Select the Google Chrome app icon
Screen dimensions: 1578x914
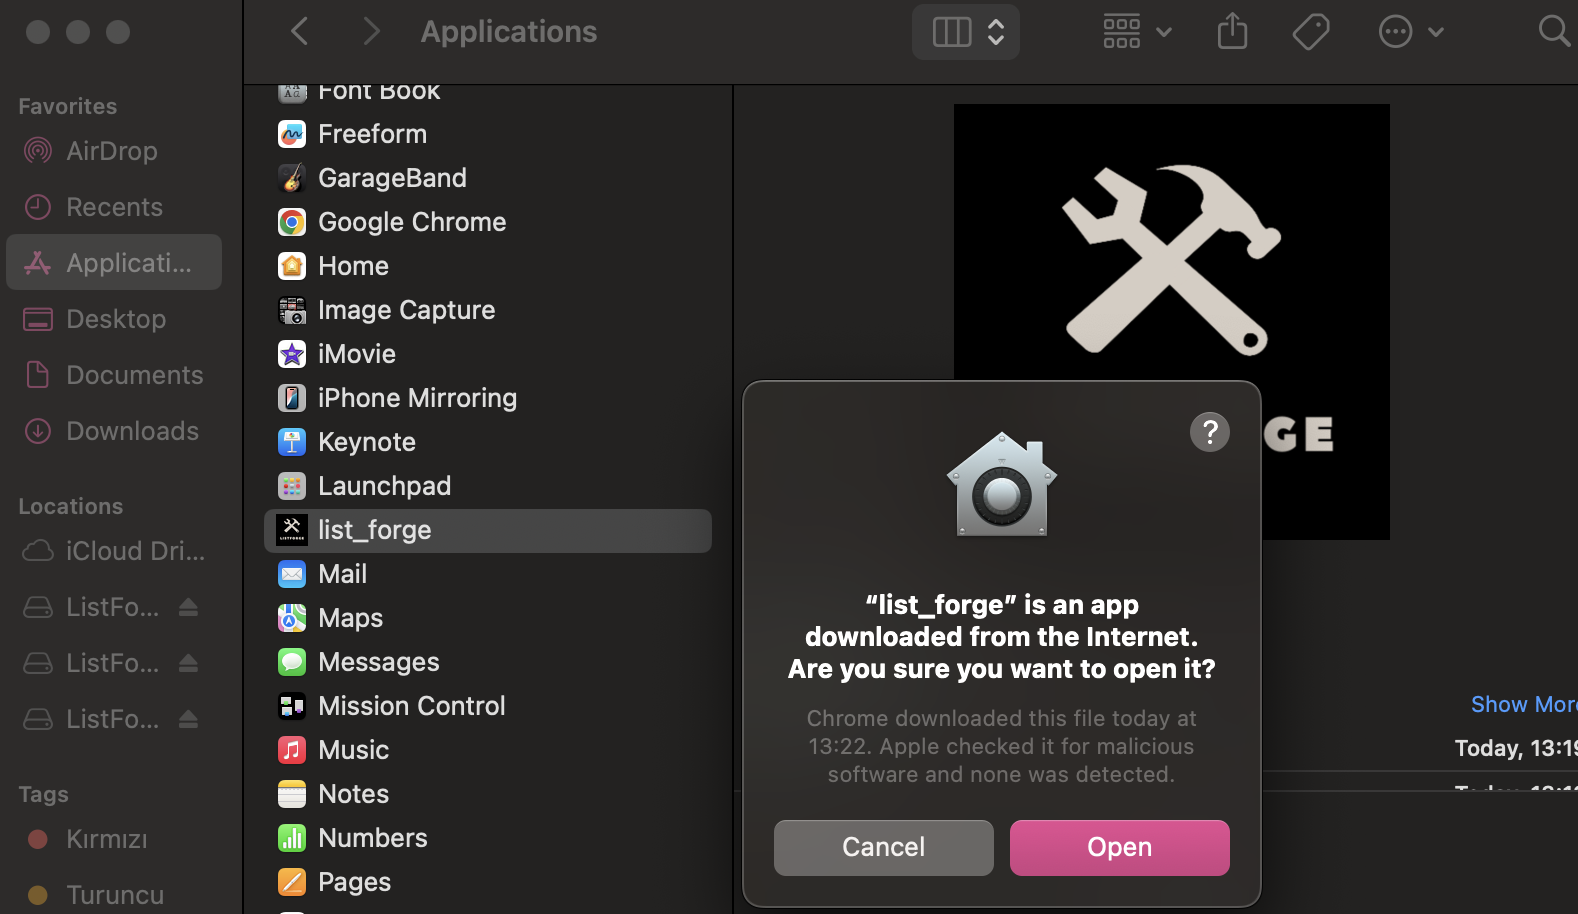pyautogui.click(x=292, y=222)
